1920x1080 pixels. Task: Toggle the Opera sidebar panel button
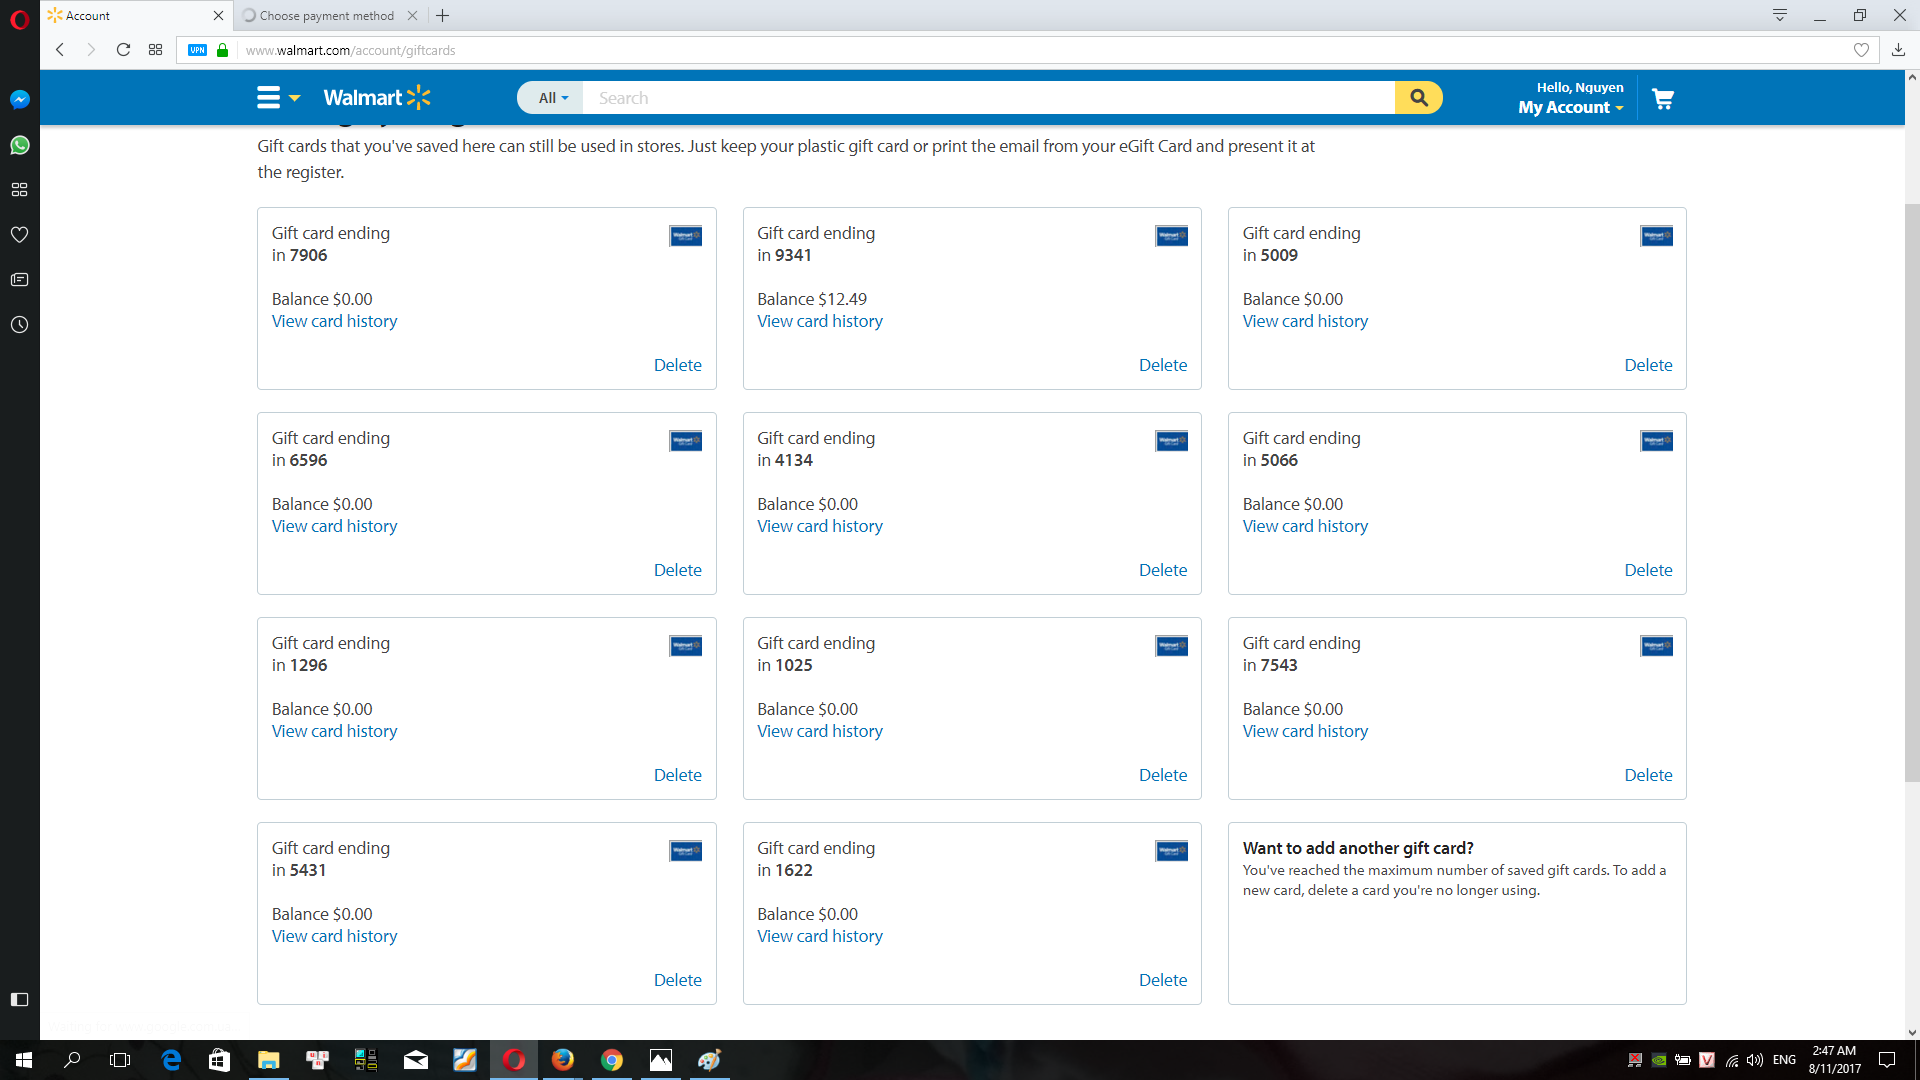point(19,999)
